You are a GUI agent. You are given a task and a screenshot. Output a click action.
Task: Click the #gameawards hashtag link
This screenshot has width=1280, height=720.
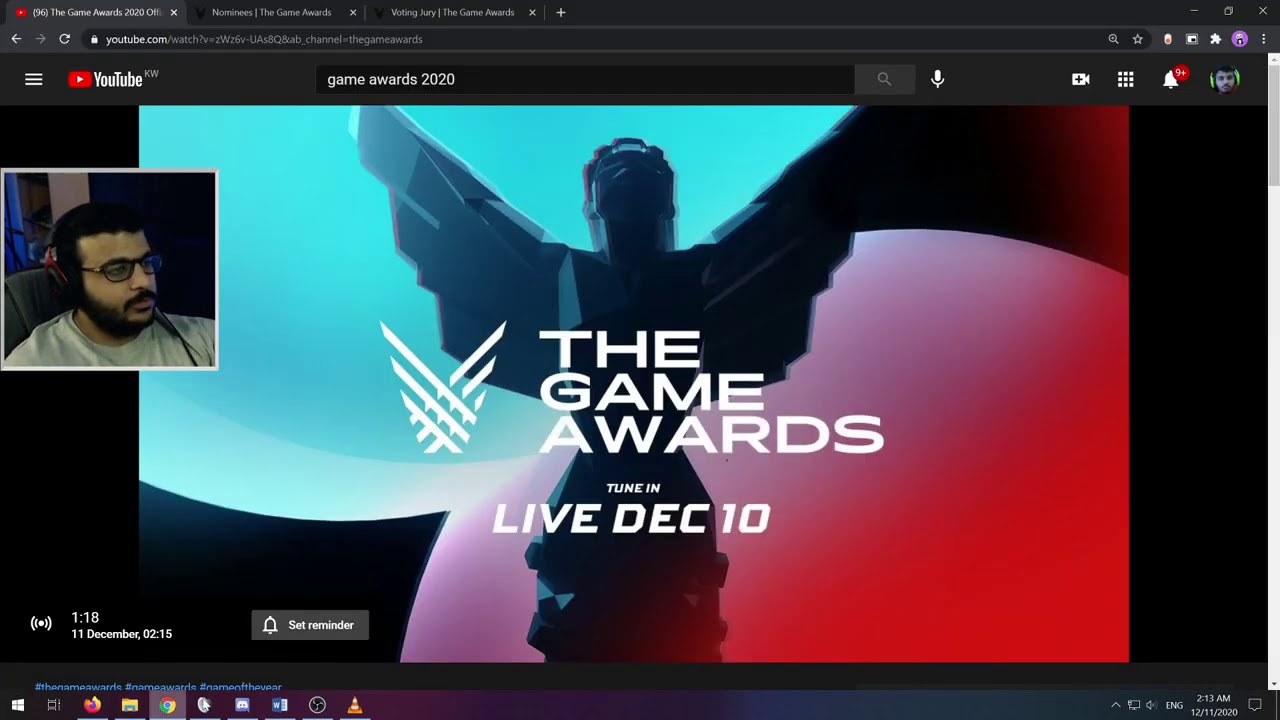160,688
